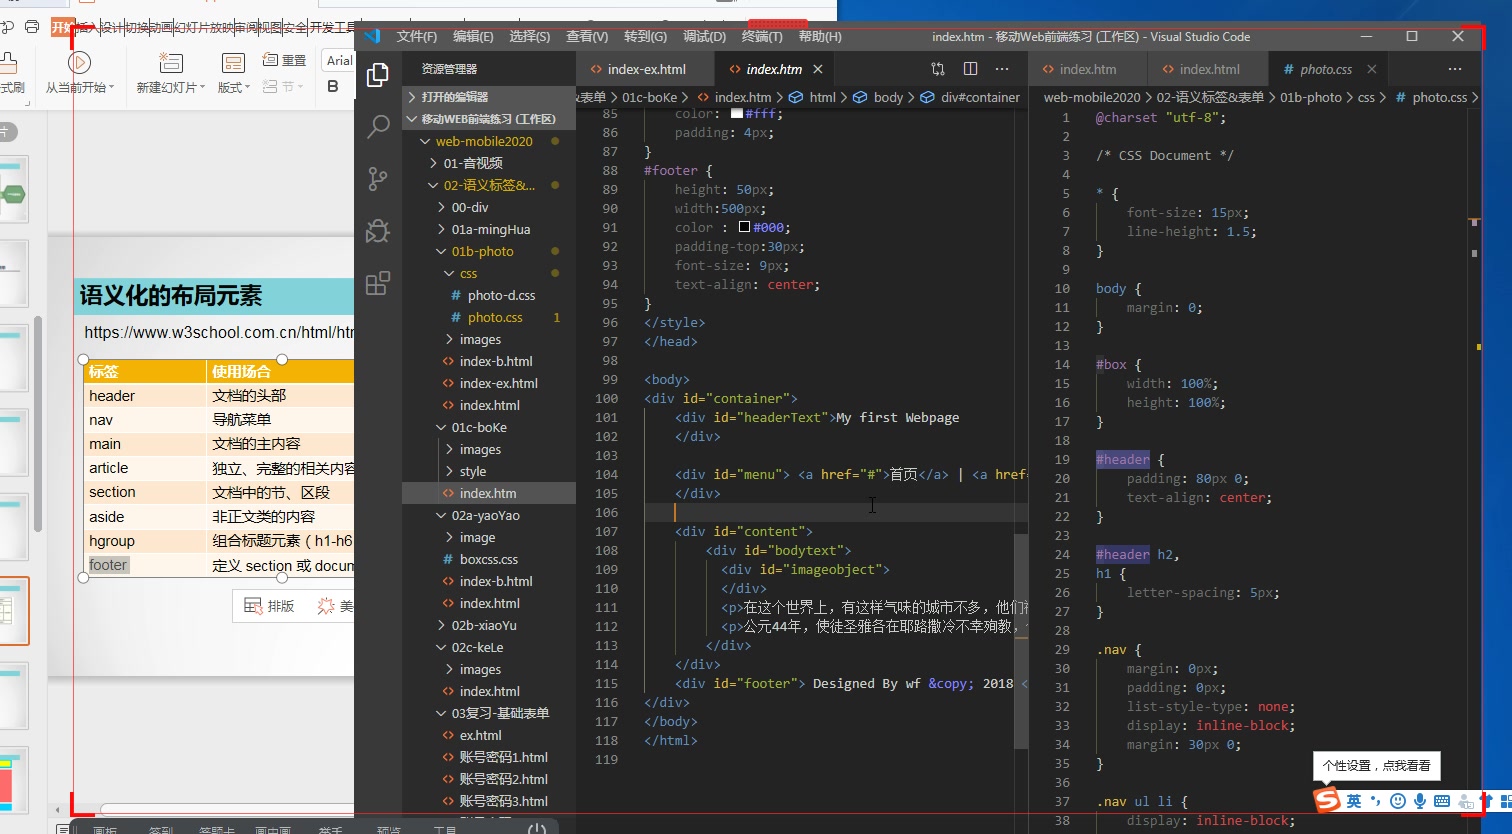Start Sogou voice input microphone
Image resolution: width=1512 pixels, height=834 pixels.
coord(1420,801)
